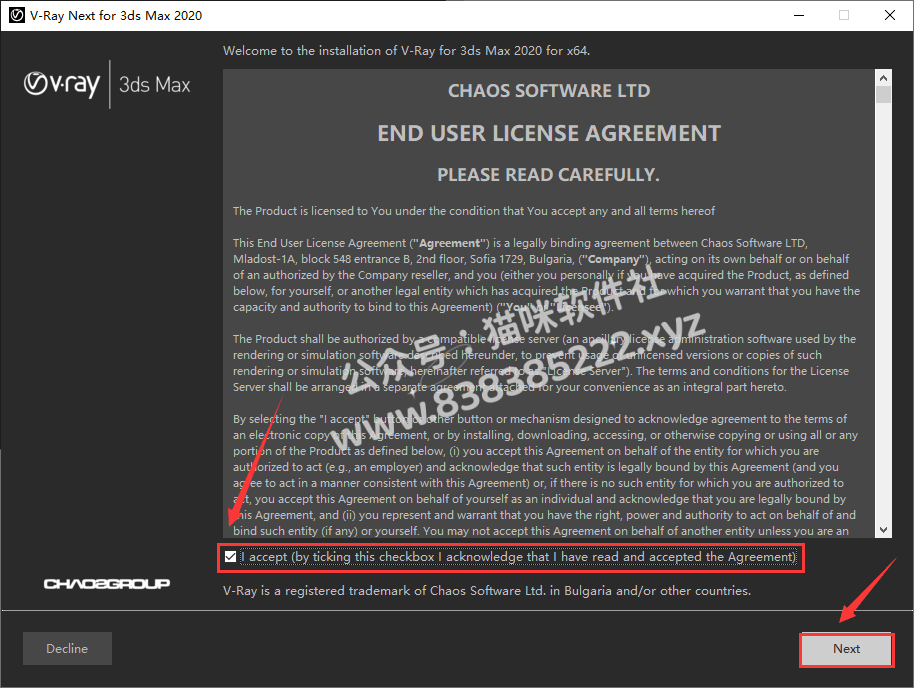This screenshot has height=688, width=915.
Task: Click the license scrollbar down arrow
Action: (x=883, y=530)
